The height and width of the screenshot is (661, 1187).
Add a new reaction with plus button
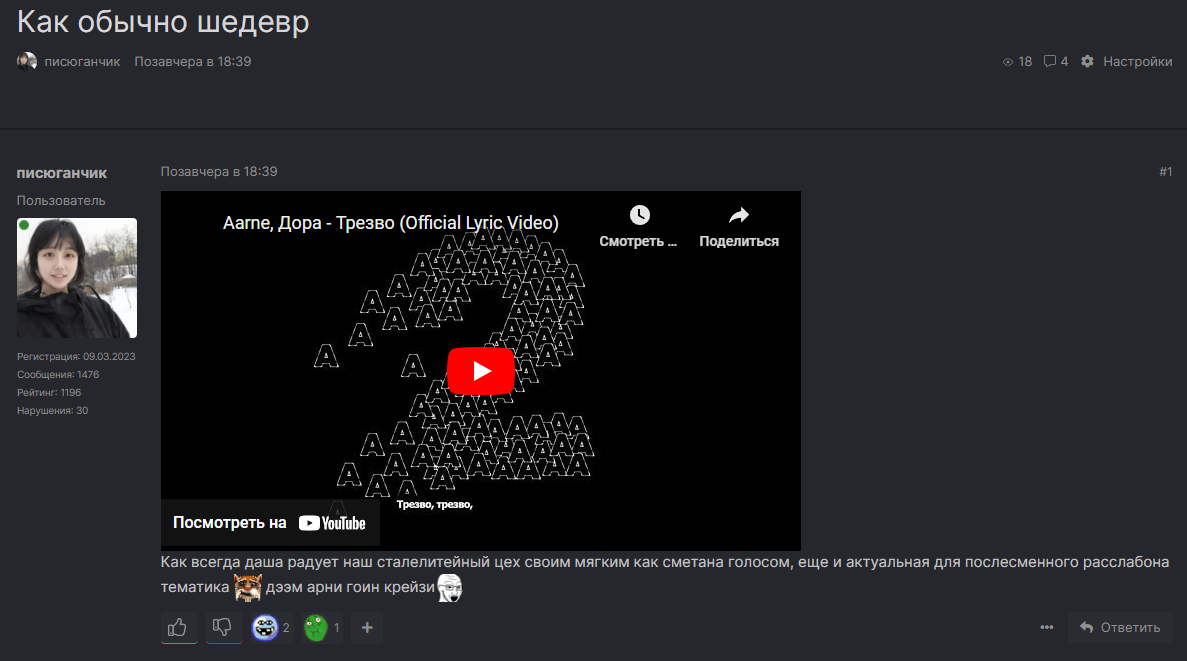tap(367, 628)
